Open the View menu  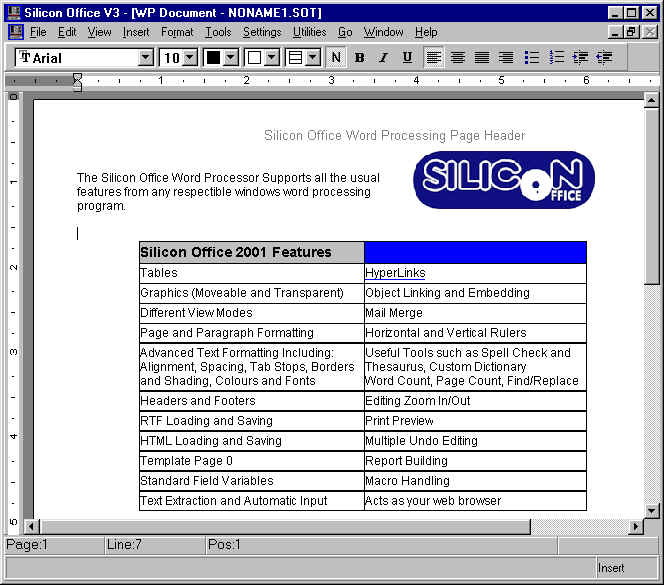pyautogui.click(x=100, y=32)
